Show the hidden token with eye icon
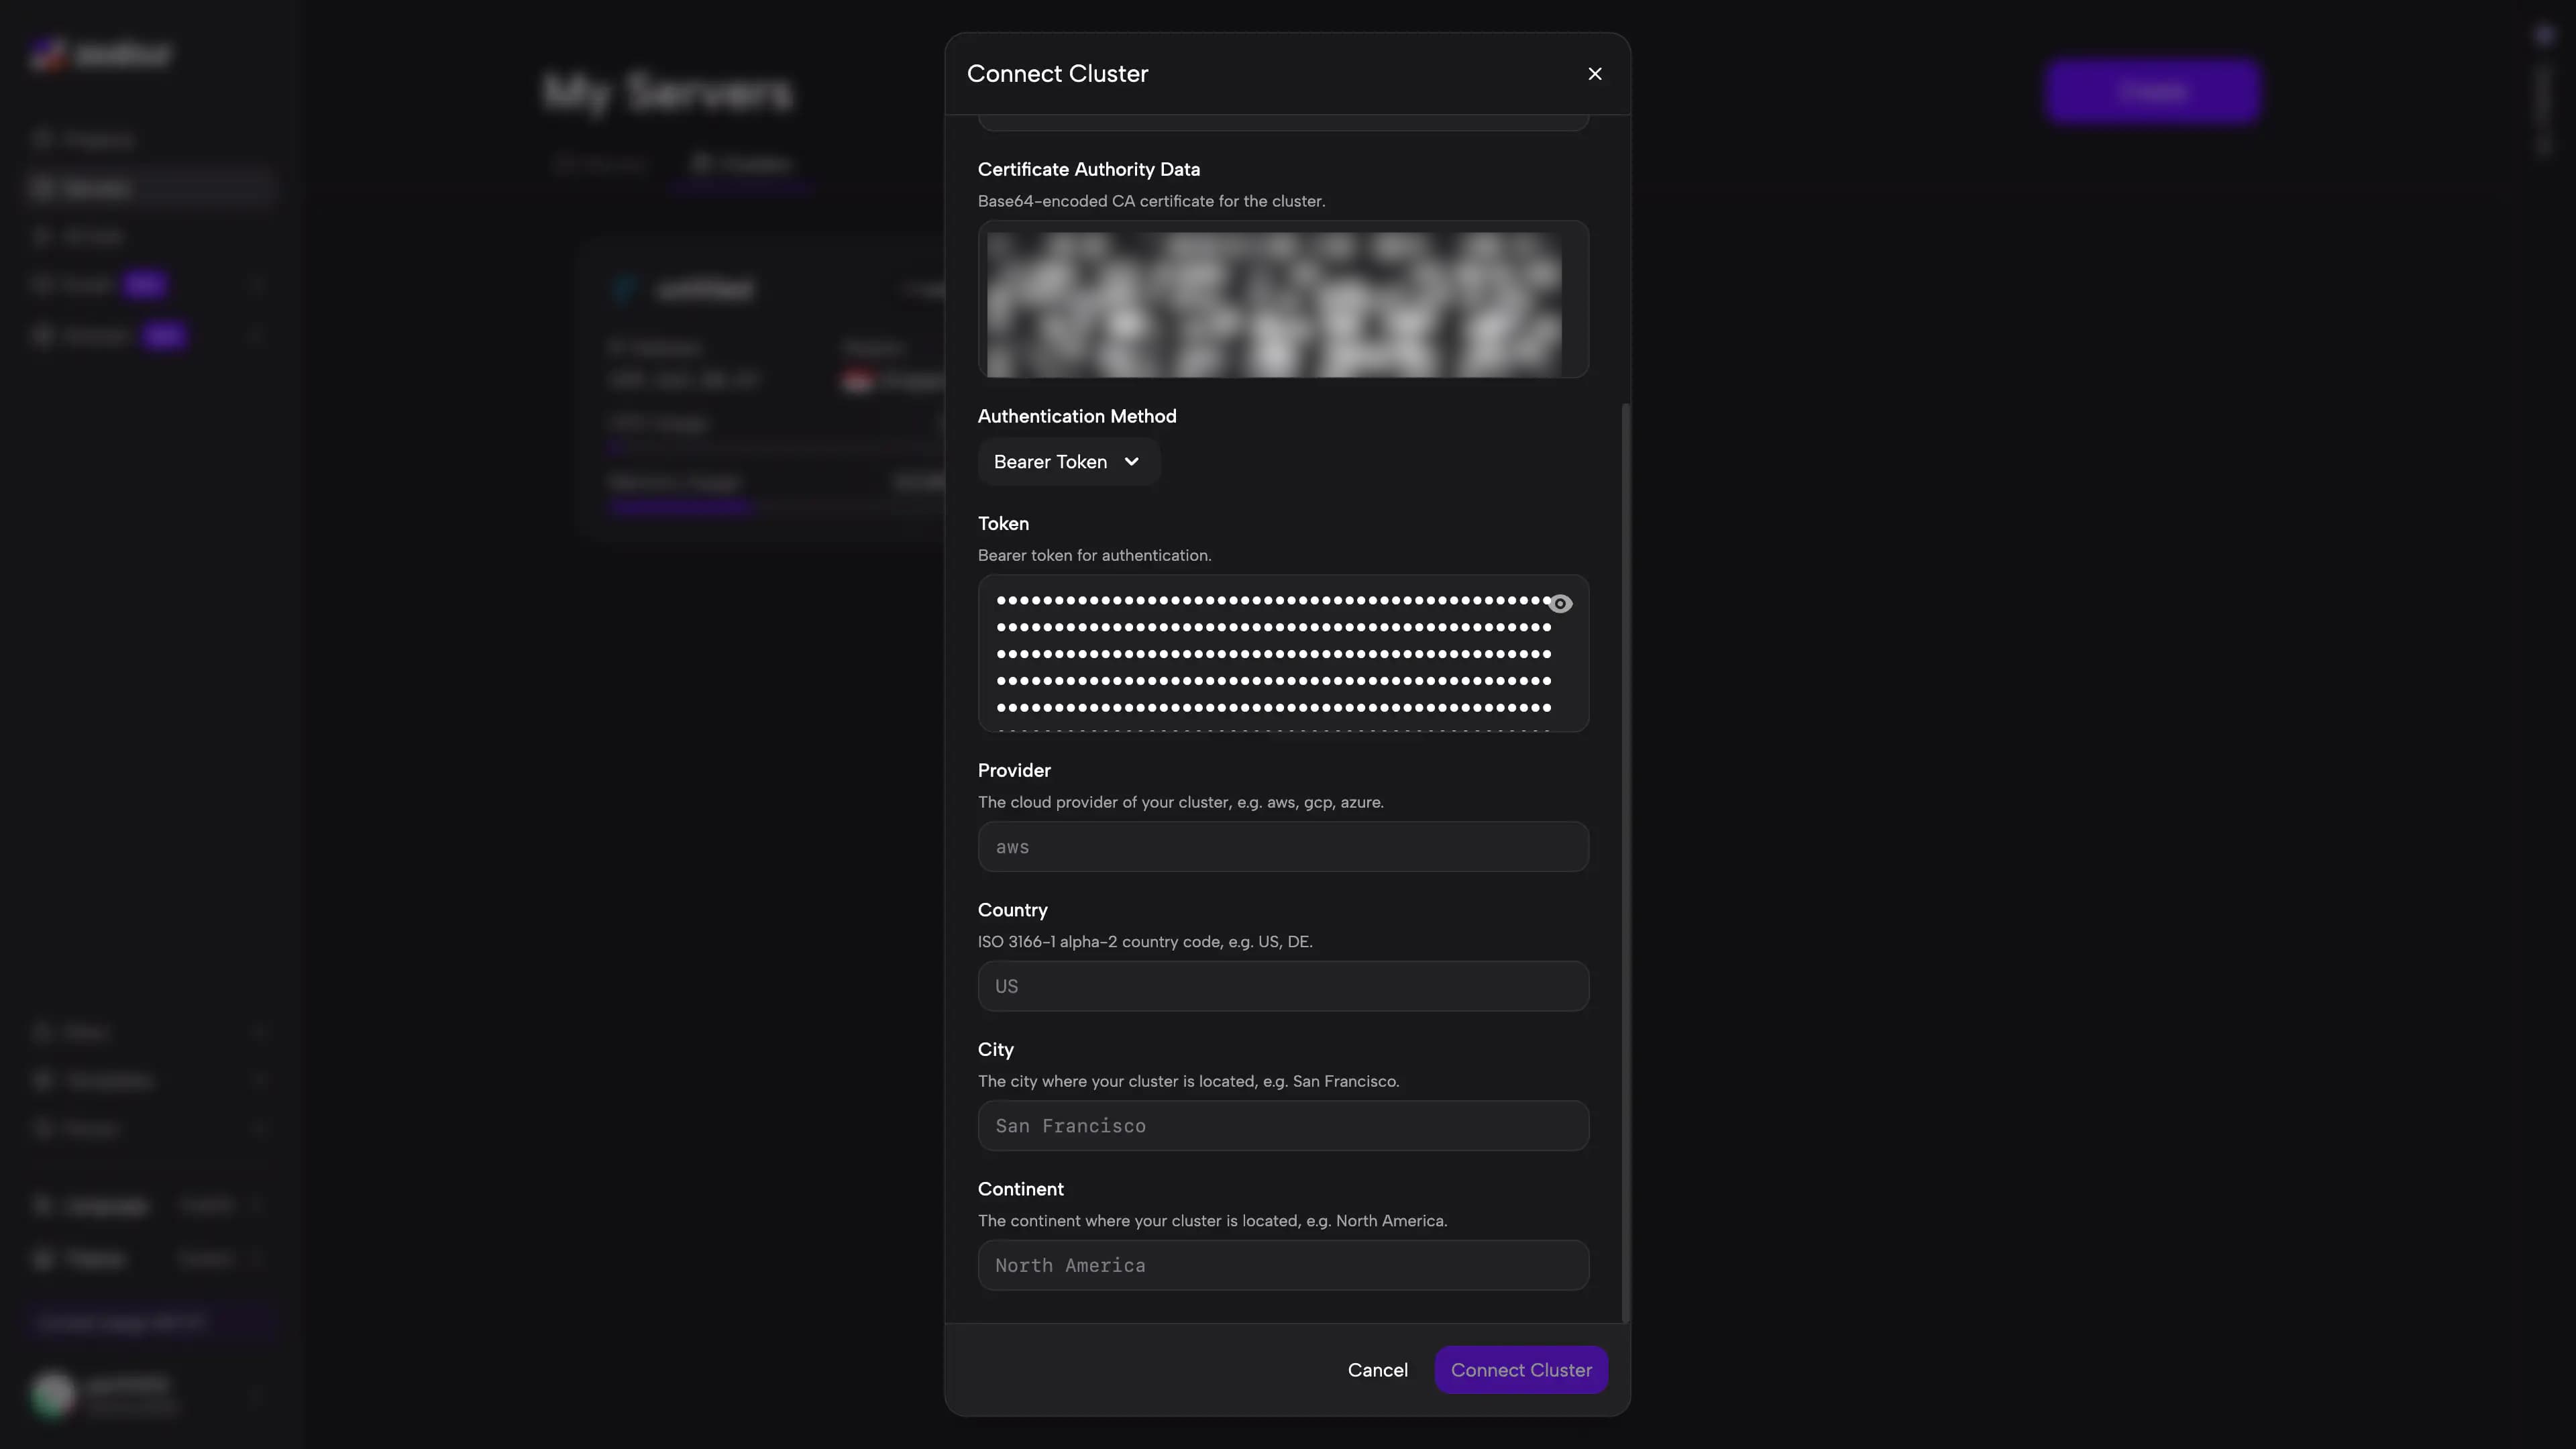 coord(1559,604)
